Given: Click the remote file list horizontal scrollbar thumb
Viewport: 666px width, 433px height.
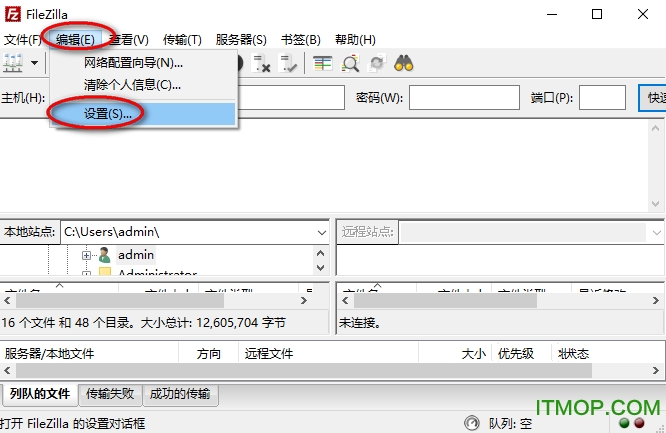Looking at the screenshot, I should 445,300.
